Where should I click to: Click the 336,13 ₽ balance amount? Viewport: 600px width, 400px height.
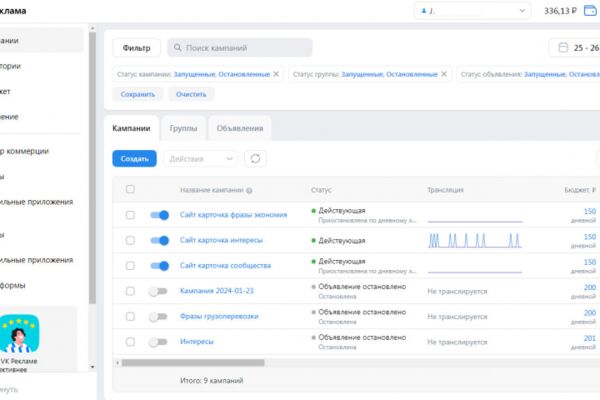[560, 11]
